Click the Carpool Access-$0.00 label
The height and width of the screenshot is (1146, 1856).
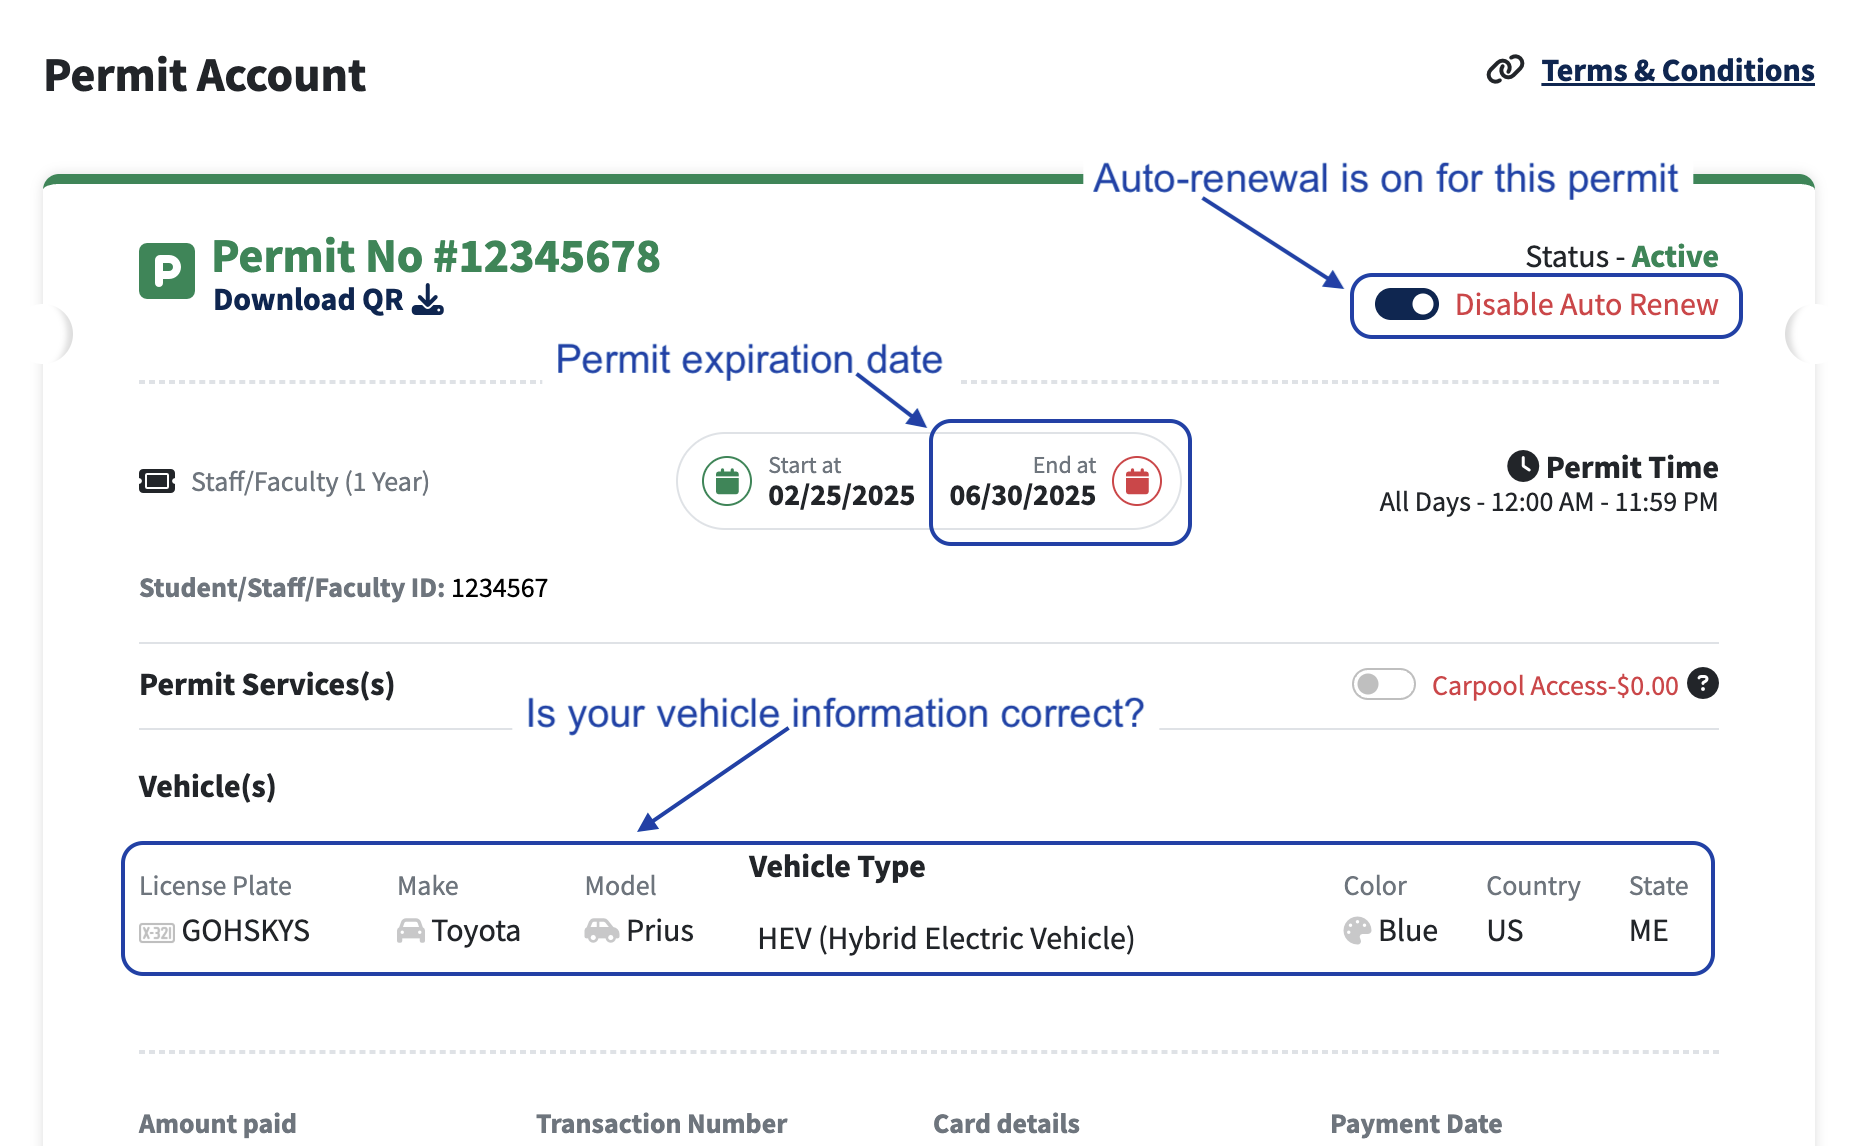tap(1554, 686)
